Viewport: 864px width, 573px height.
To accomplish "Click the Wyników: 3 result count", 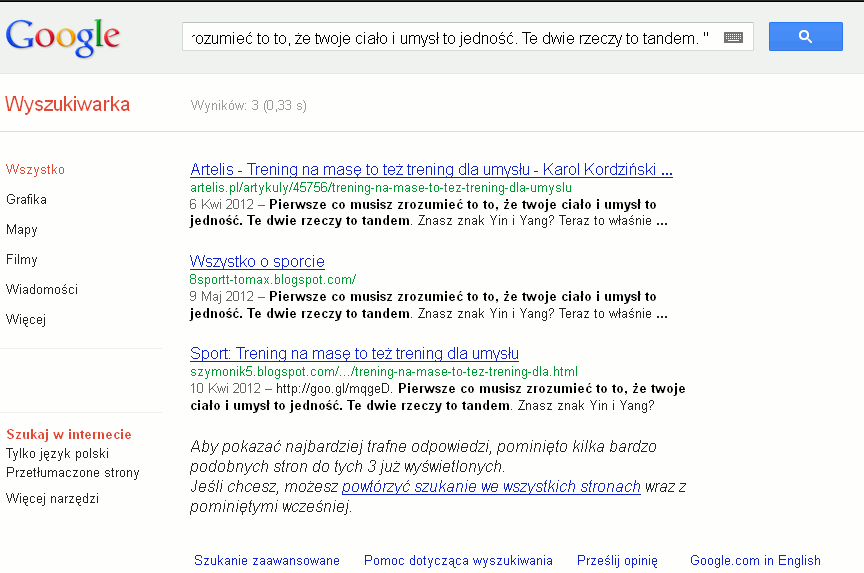I will [x=249, y=105].
